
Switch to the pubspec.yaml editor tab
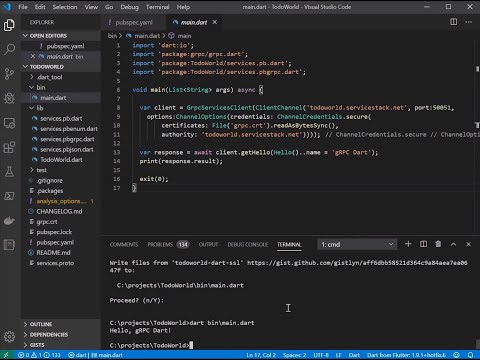[x=133, y=22]
